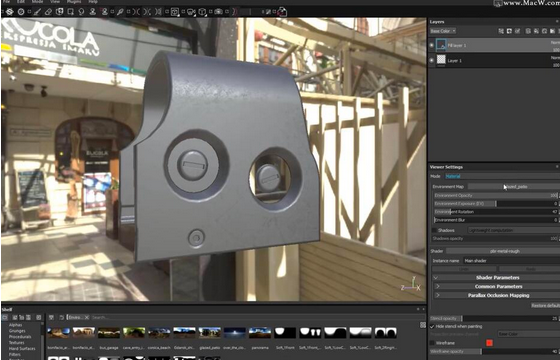This screenshot has height=360, width=560.
Task: Select the over_the_clouds environment thumbnail
Action: pyautogui.click(x=235, y=333)
